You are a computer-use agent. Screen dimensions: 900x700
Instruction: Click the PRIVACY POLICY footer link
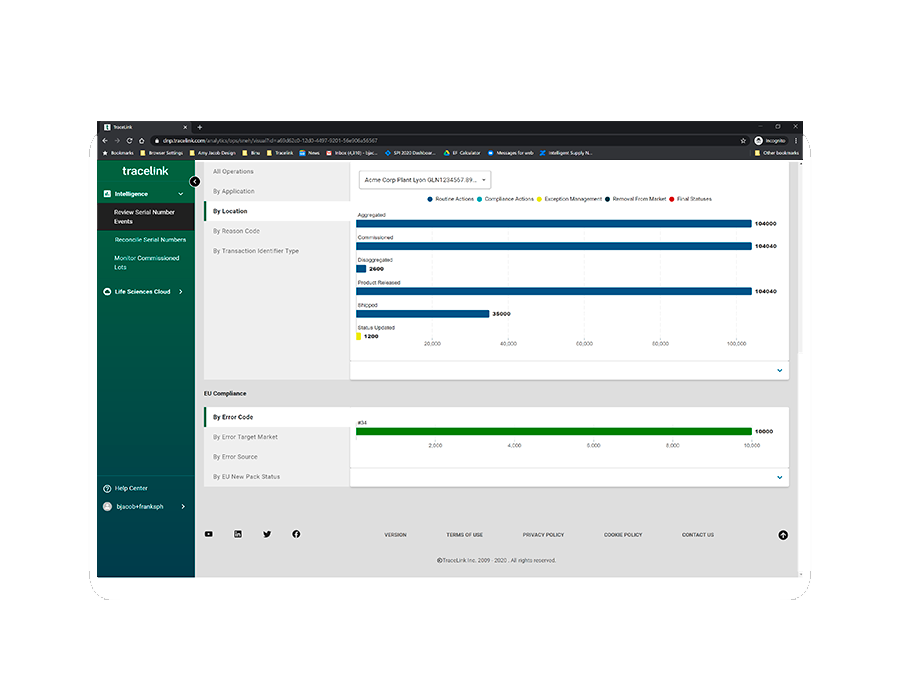(544, 535)
